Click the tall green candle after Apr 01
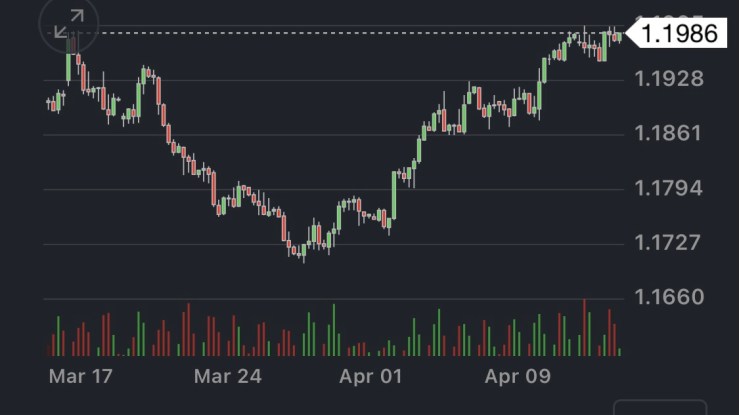This screenshot has width=739, height=415. (395, 195)
